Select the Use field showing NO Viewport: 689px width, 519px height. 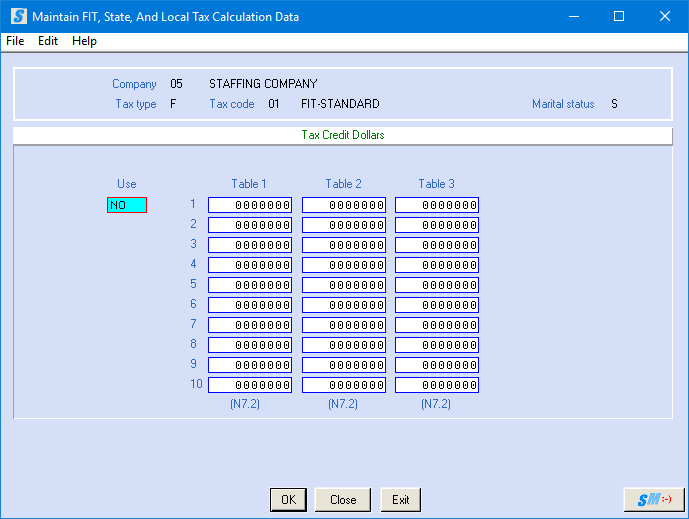click(x=127, y=205)
